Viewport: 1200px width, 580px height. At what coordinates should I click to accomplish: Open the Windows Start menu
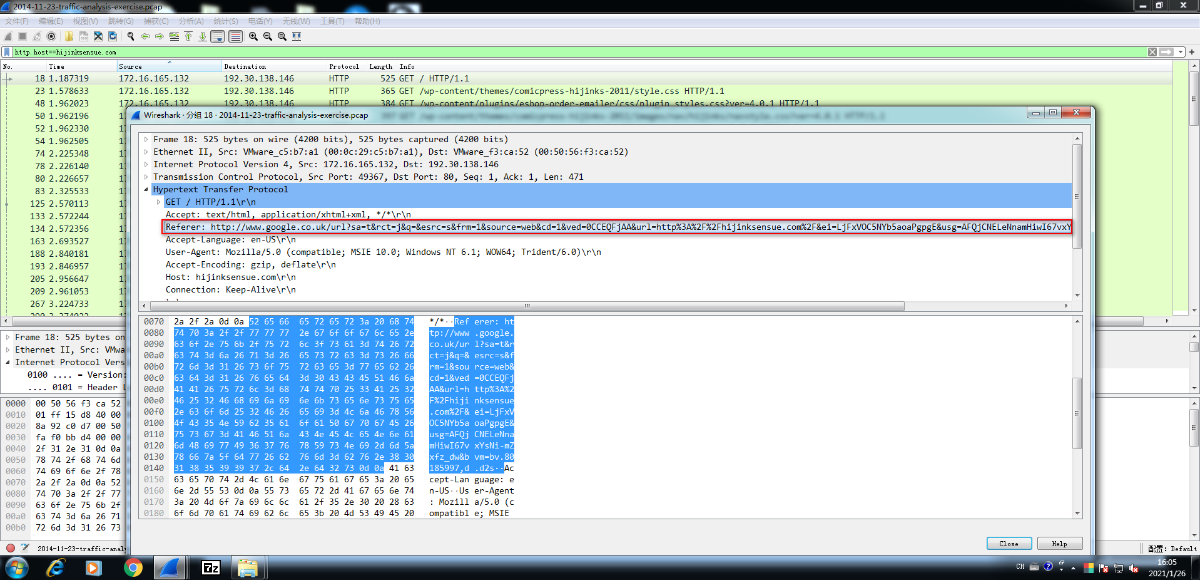(x=15, y=567)
